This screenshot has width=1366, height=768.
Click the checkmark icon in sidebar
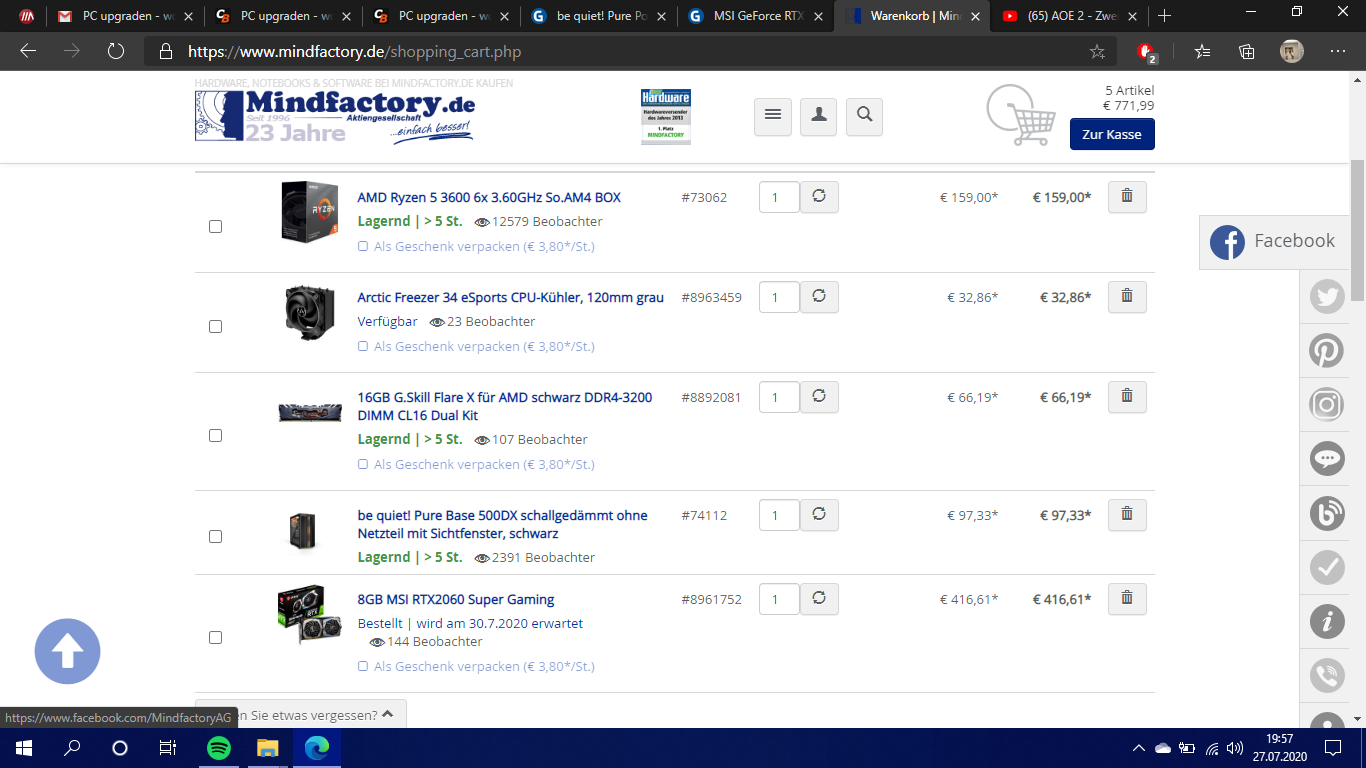1327,567
